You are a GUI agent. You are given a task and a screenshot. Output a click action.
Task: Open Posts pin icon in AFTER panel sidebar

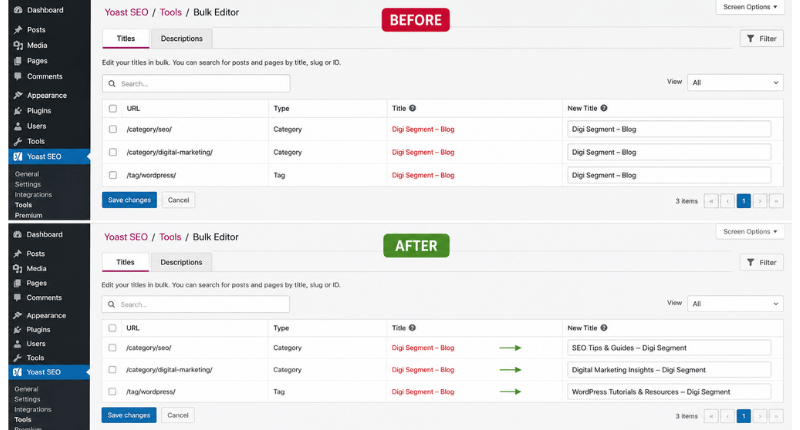pos(18,254)
